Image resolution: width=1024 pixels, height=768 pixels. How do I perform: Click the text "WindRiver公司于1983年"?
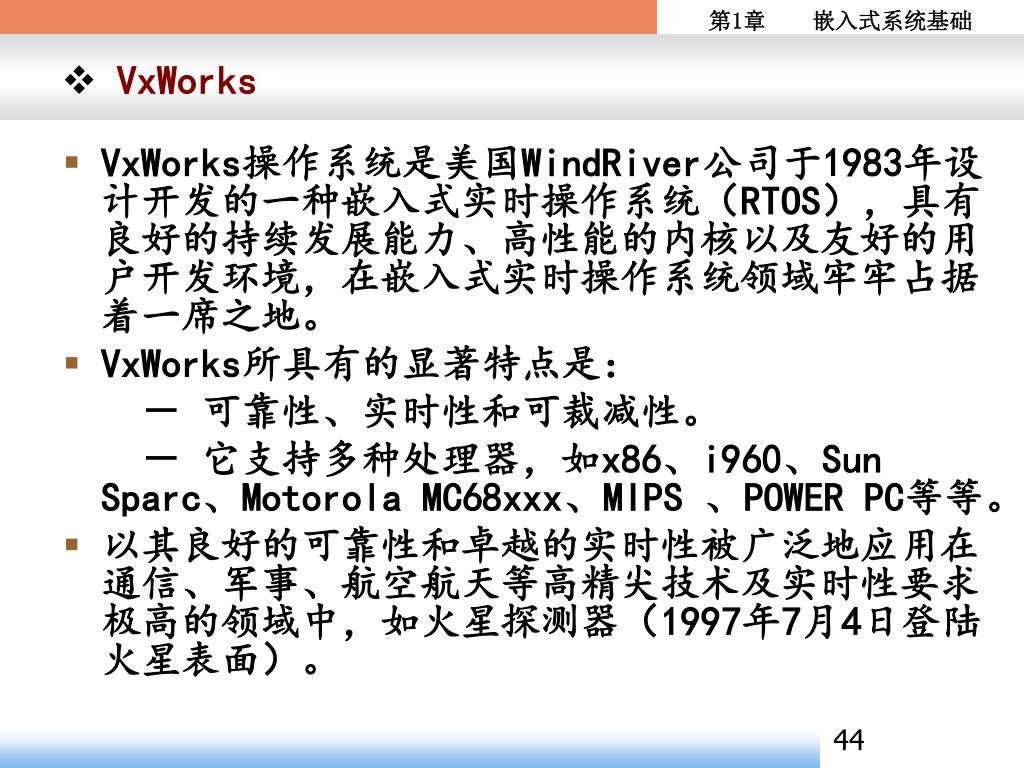730,163
